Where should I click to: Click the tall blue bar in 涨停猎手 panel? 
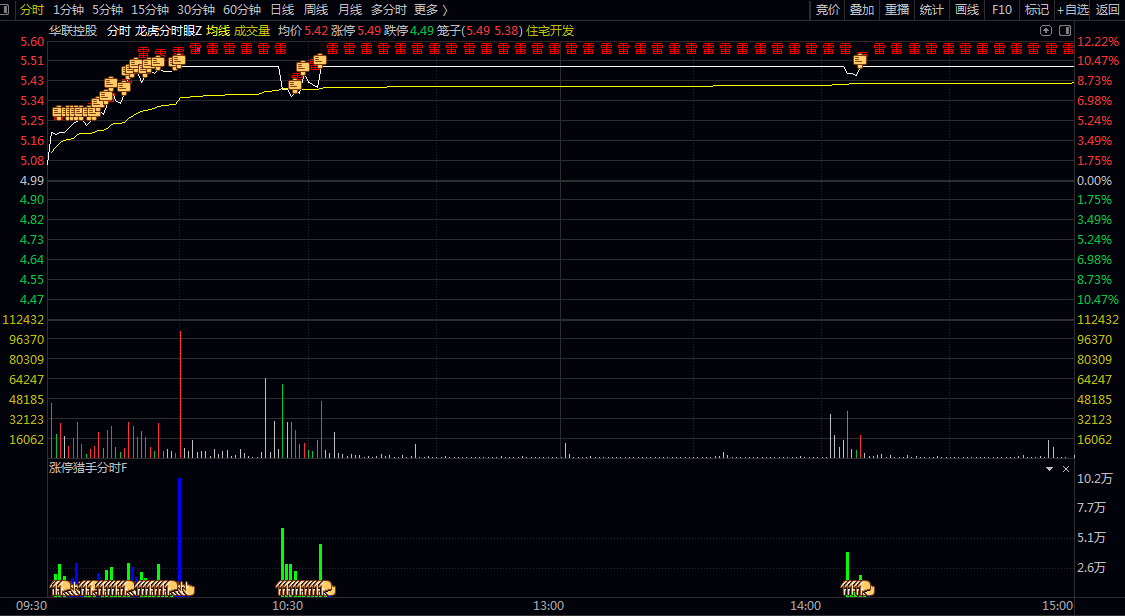click(x=179, y=529)
